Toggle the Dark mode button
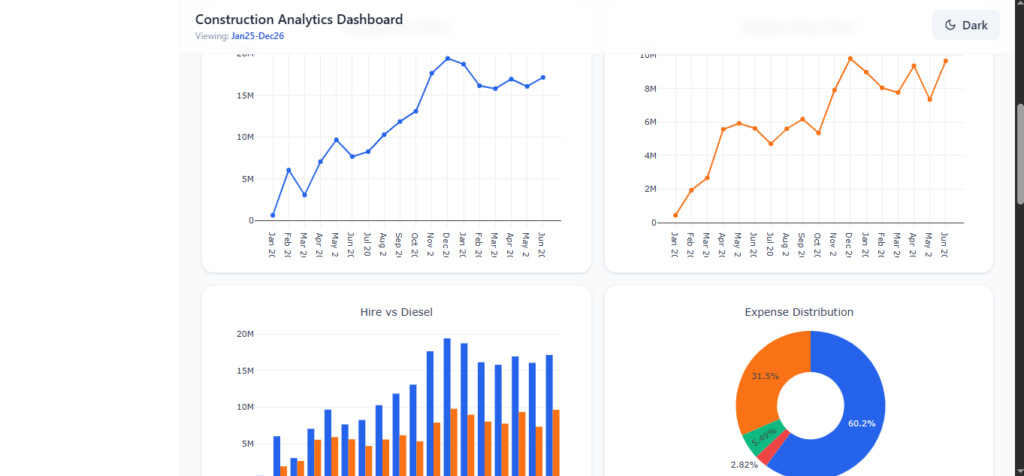This screenshot has width=1024, height=476. pos(966,25)
